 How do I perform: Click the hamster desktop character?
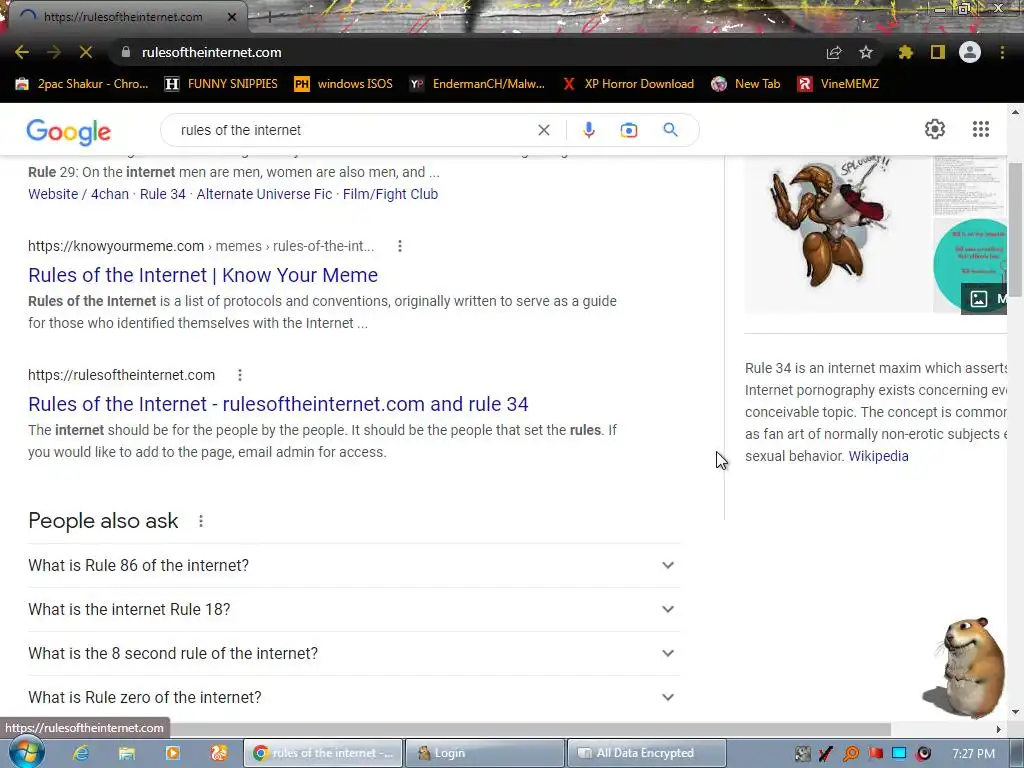click(967, 668)
